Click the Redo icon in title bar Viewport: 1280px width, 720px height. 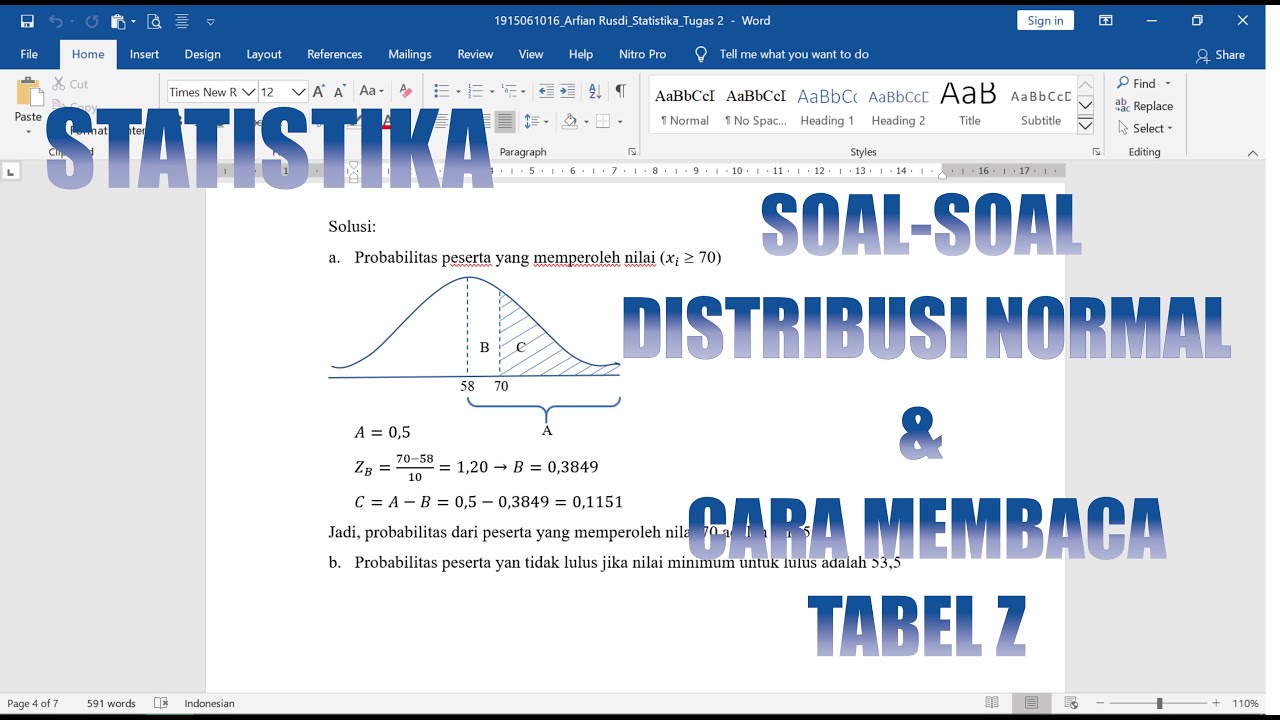pyautogui.click(x=92, y=21)
